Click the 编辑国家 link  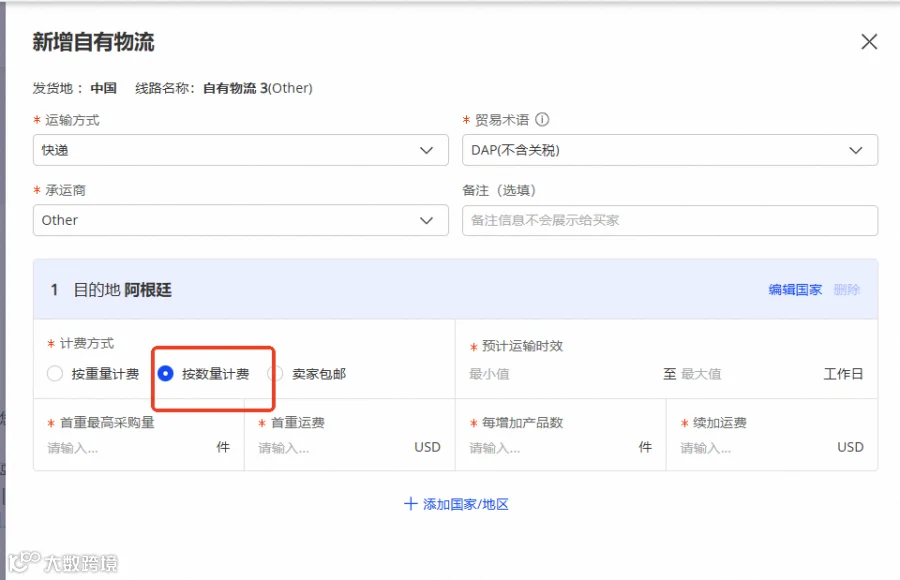[795, 290]
